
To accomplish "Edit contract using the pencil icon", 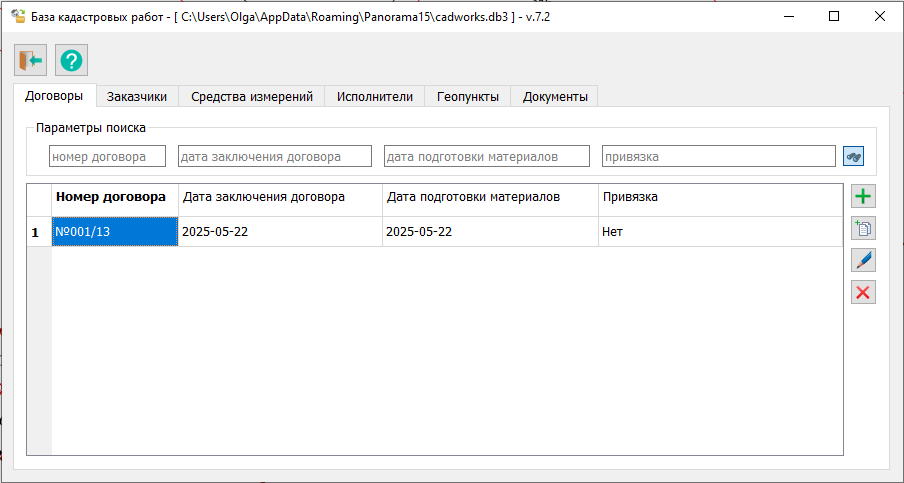I will point(863,260).
